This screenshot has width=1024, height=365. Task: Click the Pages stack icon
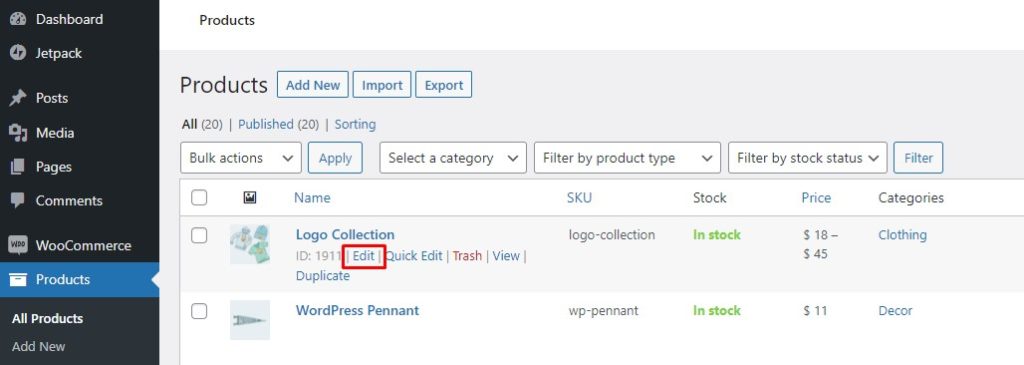point(18,167)
